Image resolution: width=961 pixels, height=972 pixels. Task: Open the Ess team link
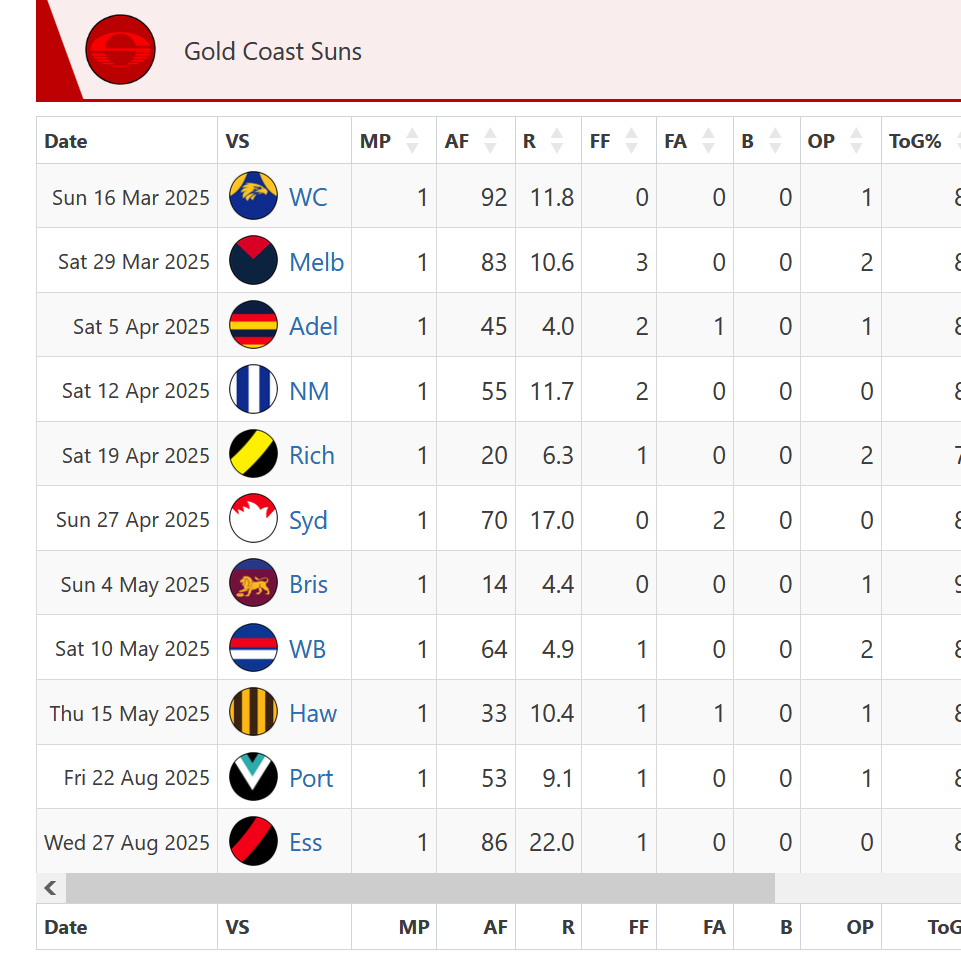(306, 842)
